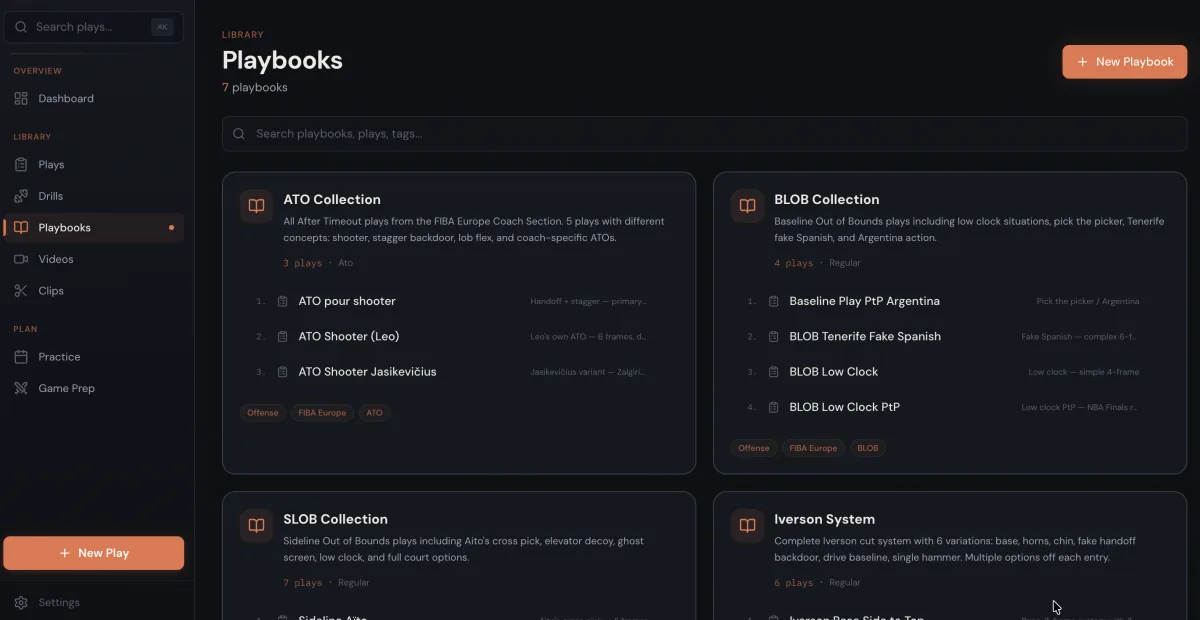This screenshot has height=620, width=1200.
Task: Click FIBA Europe tag in ATO Collection
Action: pos(322,412)
